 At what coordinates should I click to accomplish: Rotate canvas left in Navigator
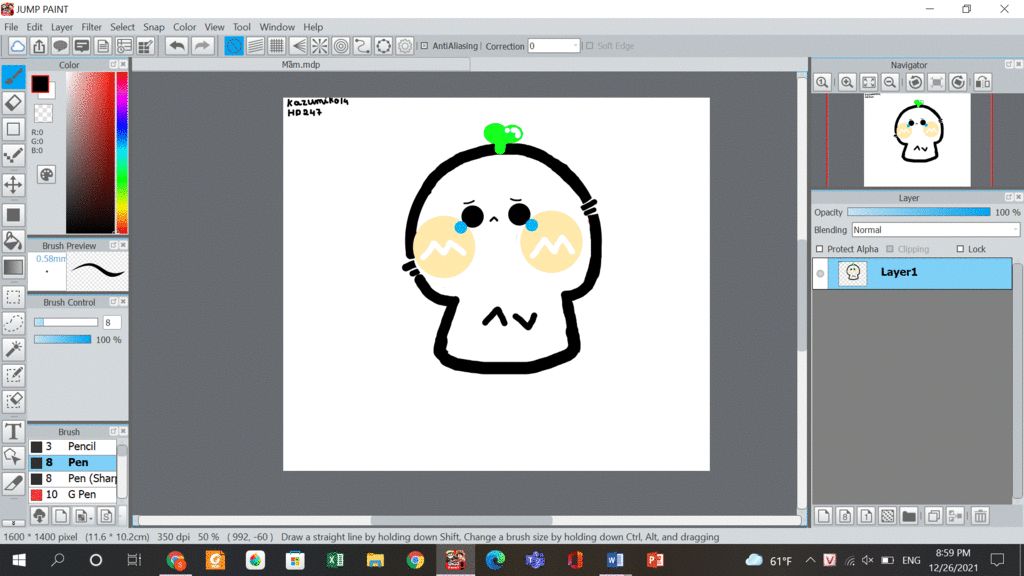[x=915, y=82]
